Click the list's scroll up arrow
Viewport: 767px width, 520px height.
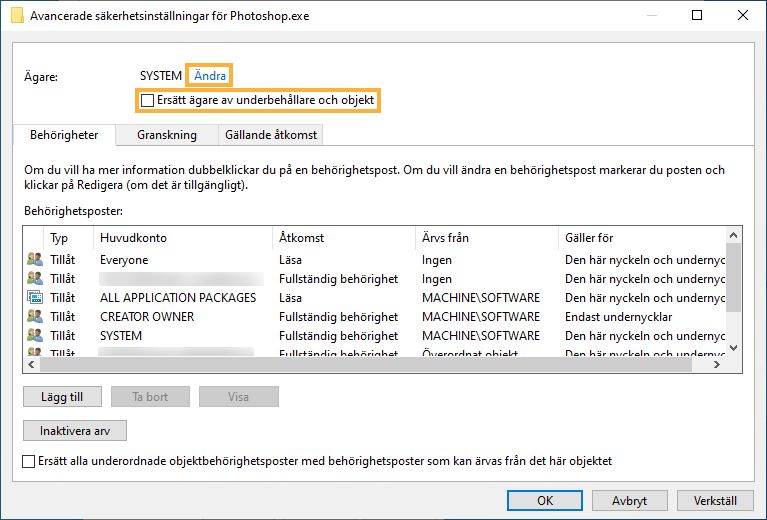[x=733, y=235]
